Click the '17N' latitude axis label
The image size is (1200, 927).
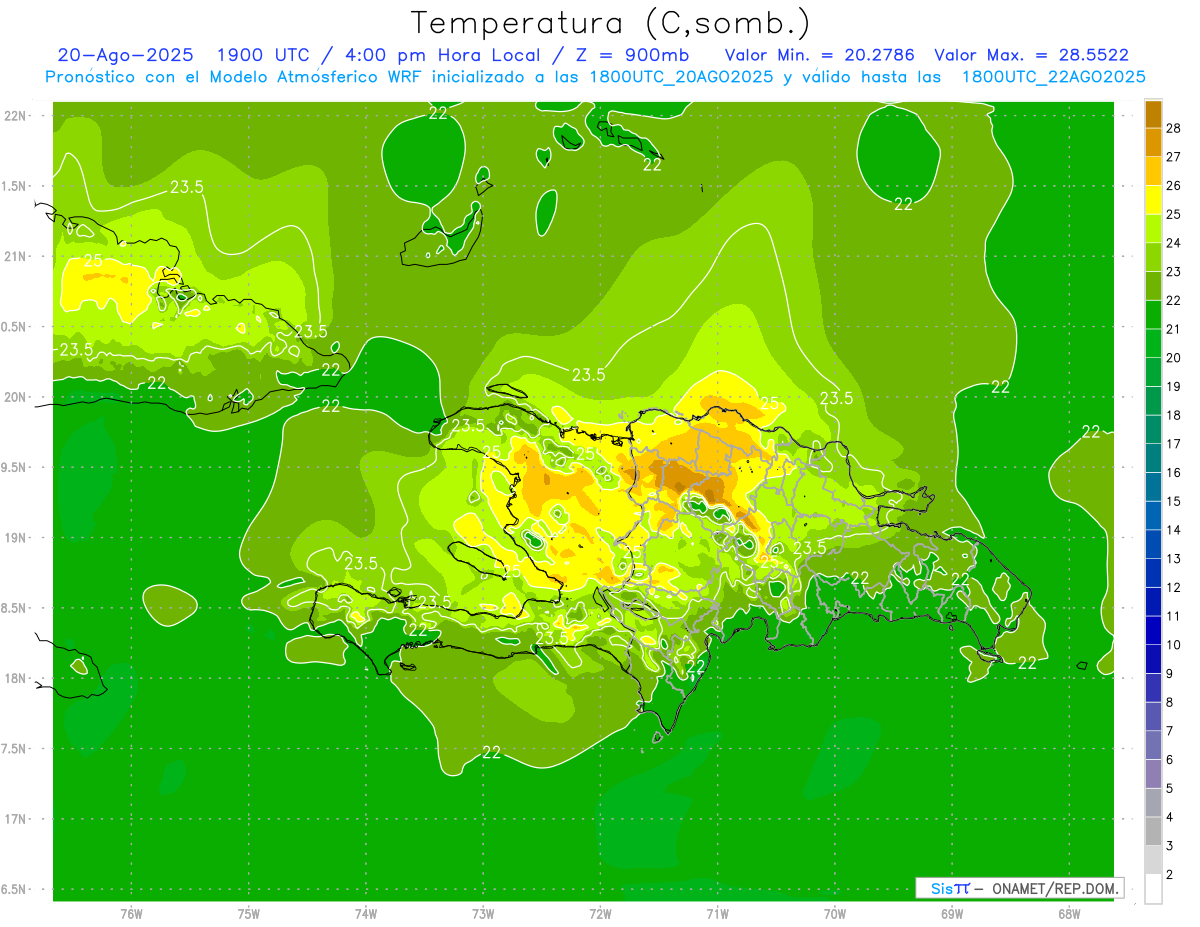click(16, 820)
